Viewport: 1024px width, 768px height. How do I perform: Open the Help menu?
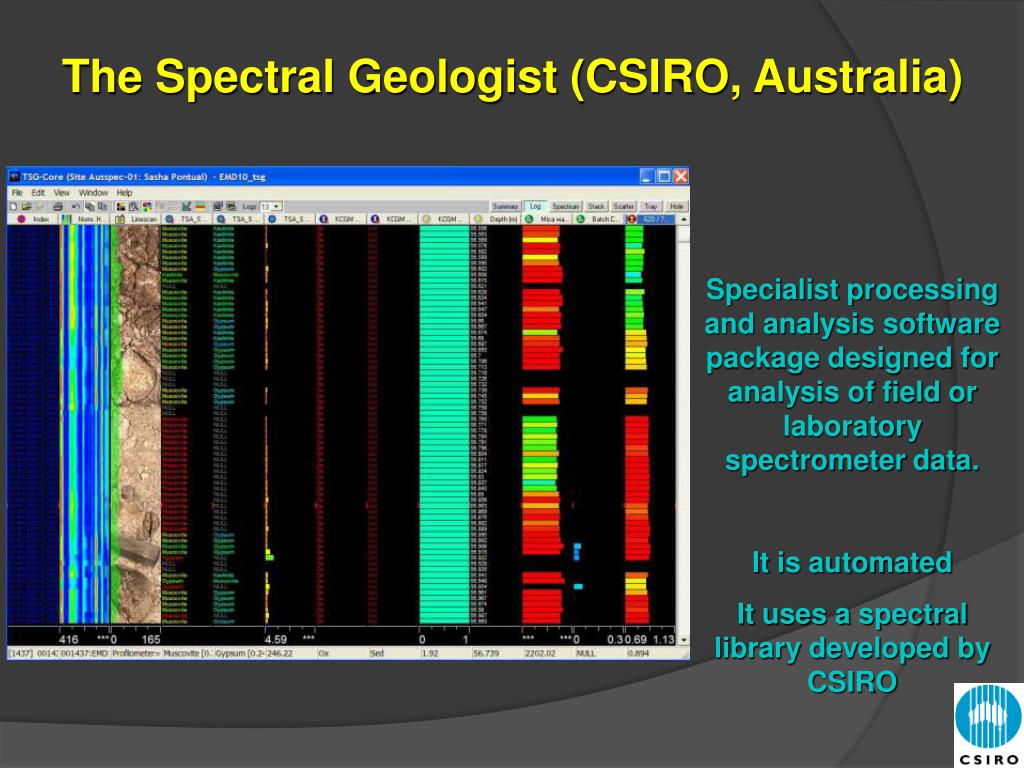(124, 193)
